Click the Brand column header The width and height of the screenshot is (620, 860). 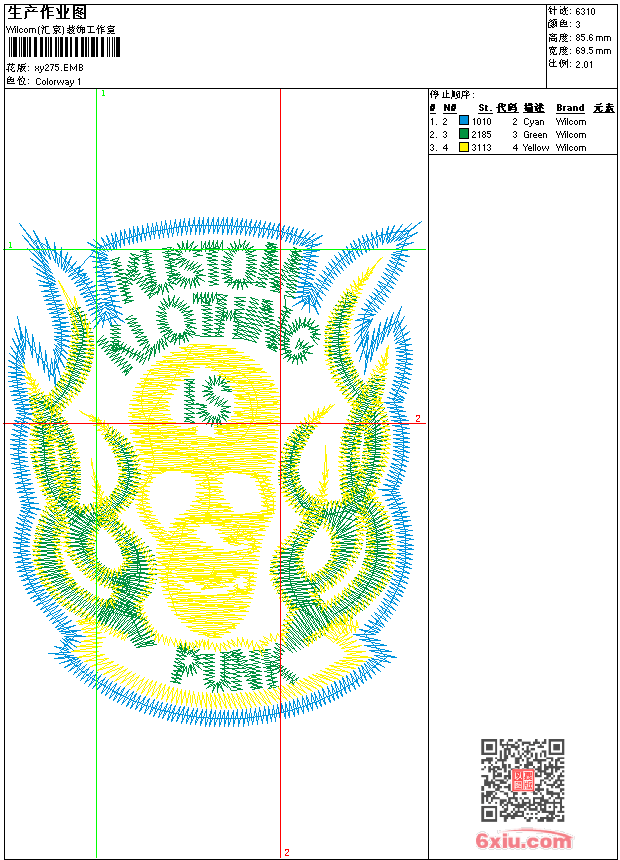(x=570, y=108)
